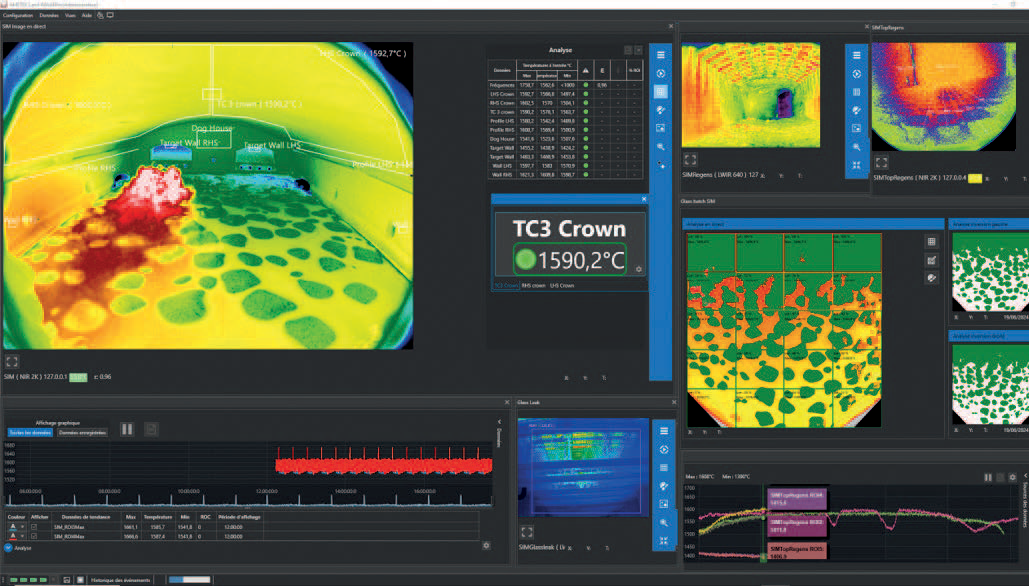
Task: Open the palette tool in the Glass Leak toolbar
Action: coord(664,486)
